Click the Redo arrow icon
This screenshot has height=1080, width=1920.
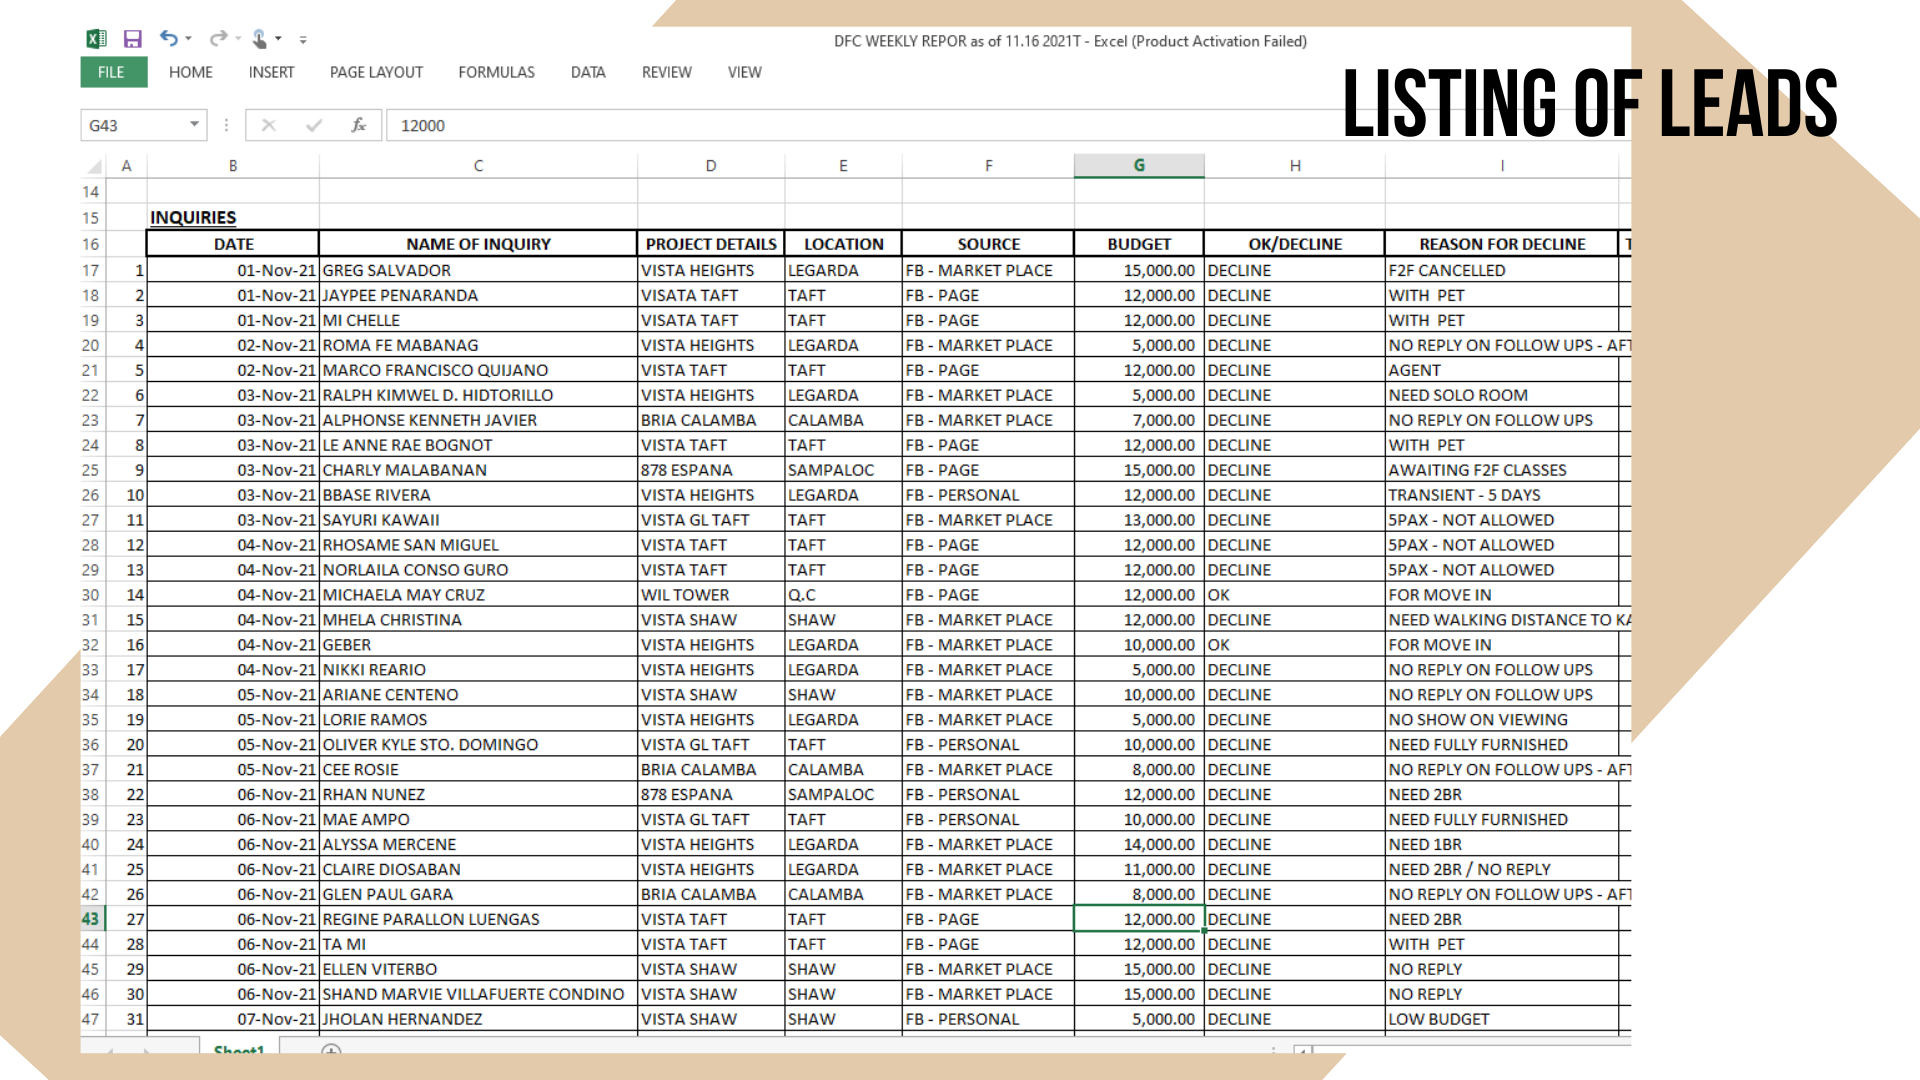(x=217, y=39)
